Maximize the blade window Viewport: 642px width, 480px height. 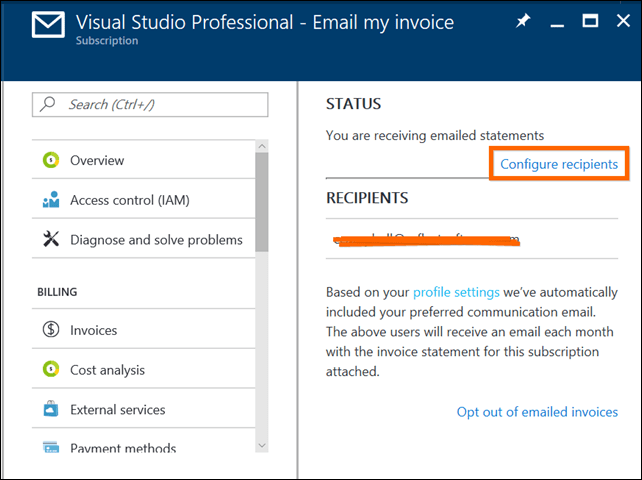pos(590,21)
